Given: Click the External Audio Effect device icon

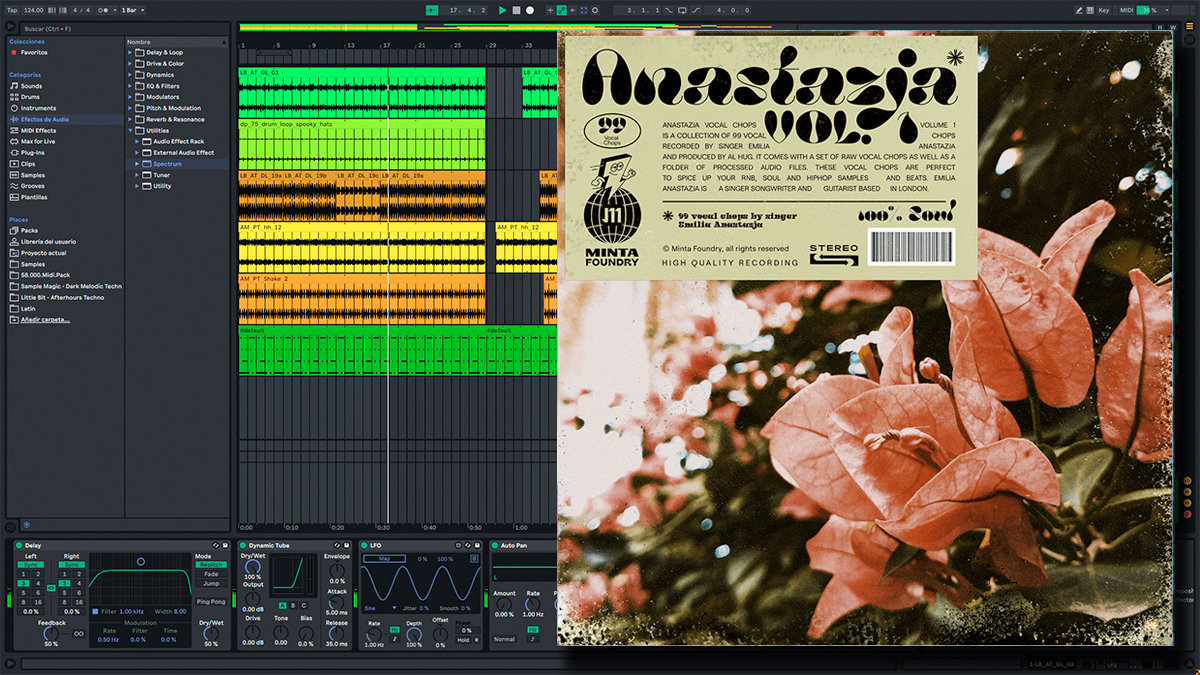Looking at the screenshot, I should click(147, 152).
